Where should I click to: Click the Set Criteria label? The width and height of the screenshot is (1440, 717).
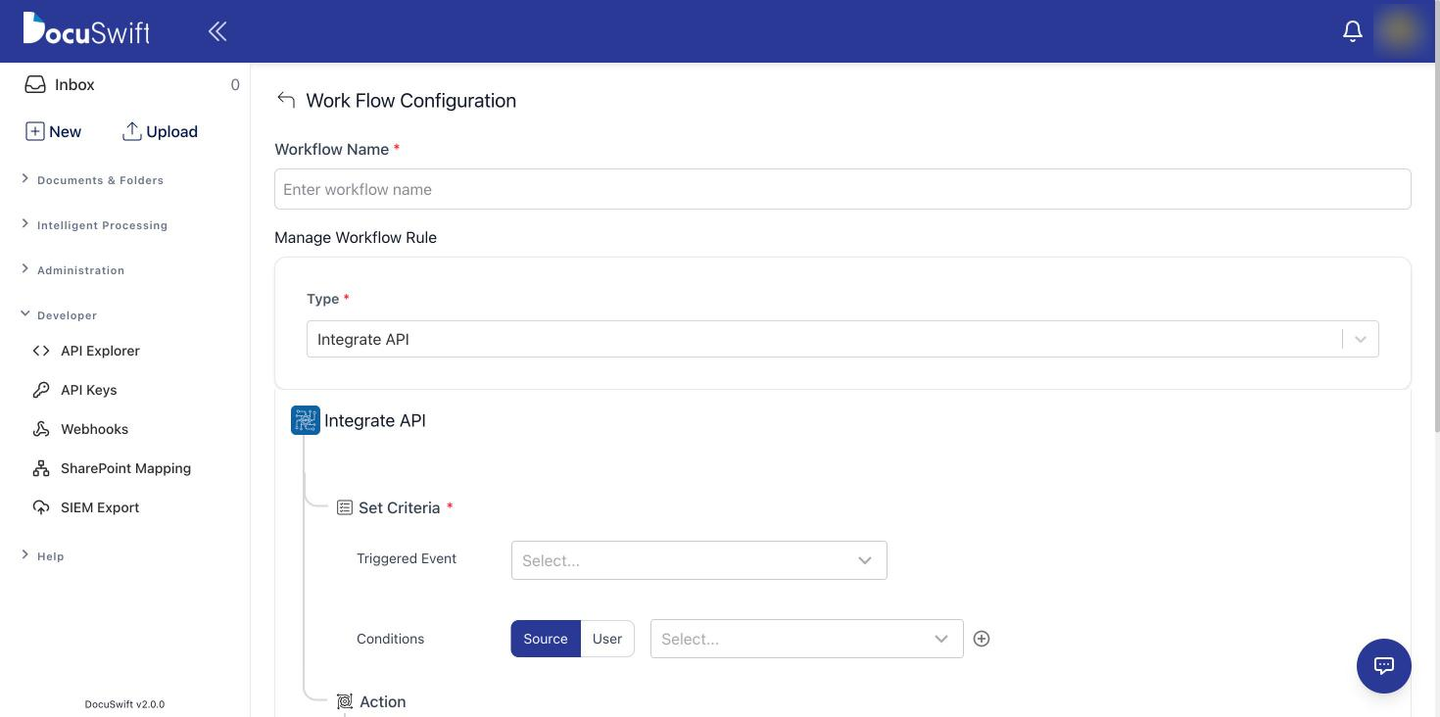coord(399,508)
